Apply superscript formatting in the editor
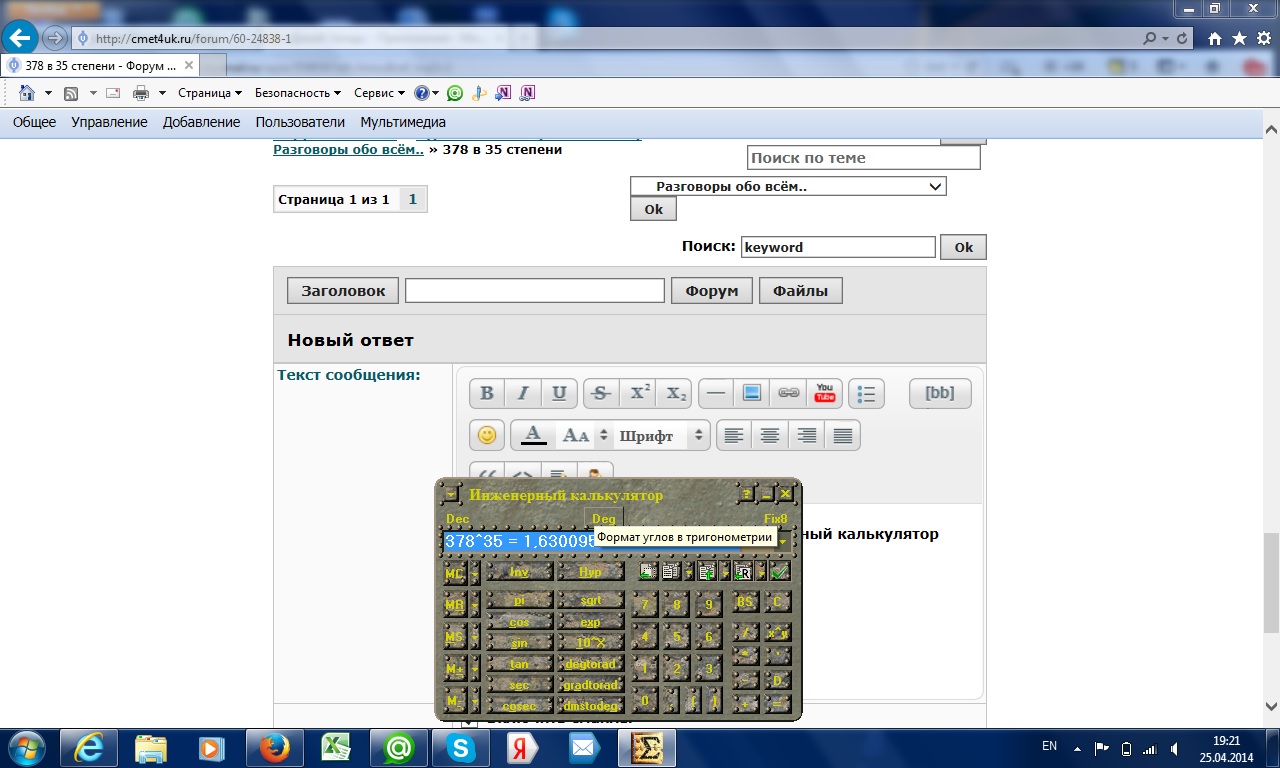Image resolution: width=1280 pixels, height=768 pixels. pos(640,394)
